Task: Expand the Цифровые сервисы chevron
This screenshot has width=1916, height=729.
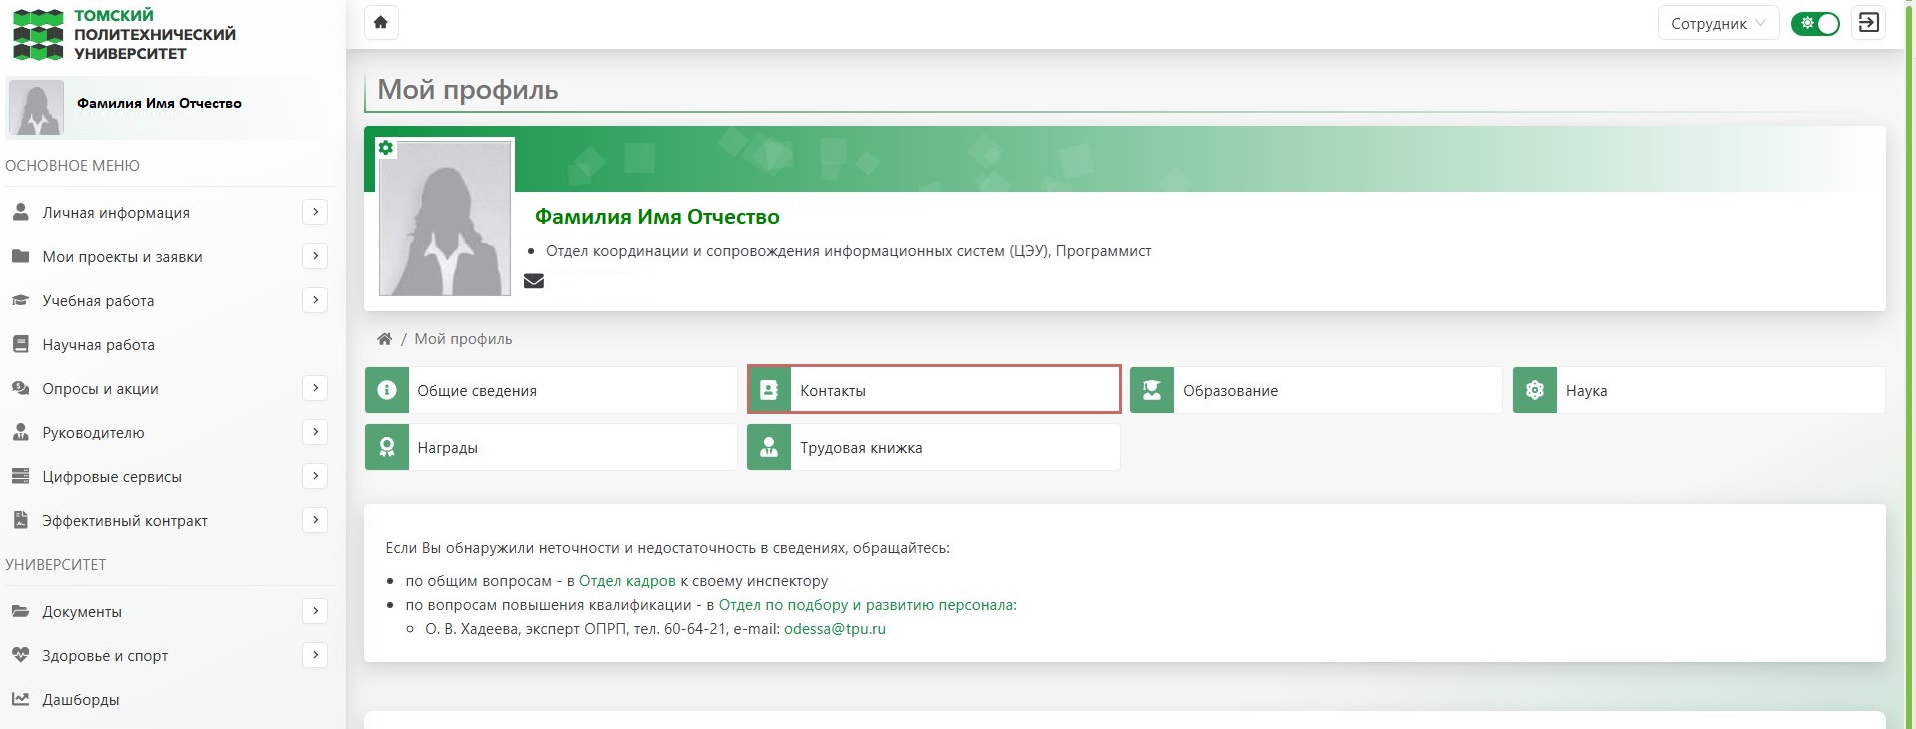Action: pyautogui.click(x=315, y=476)
